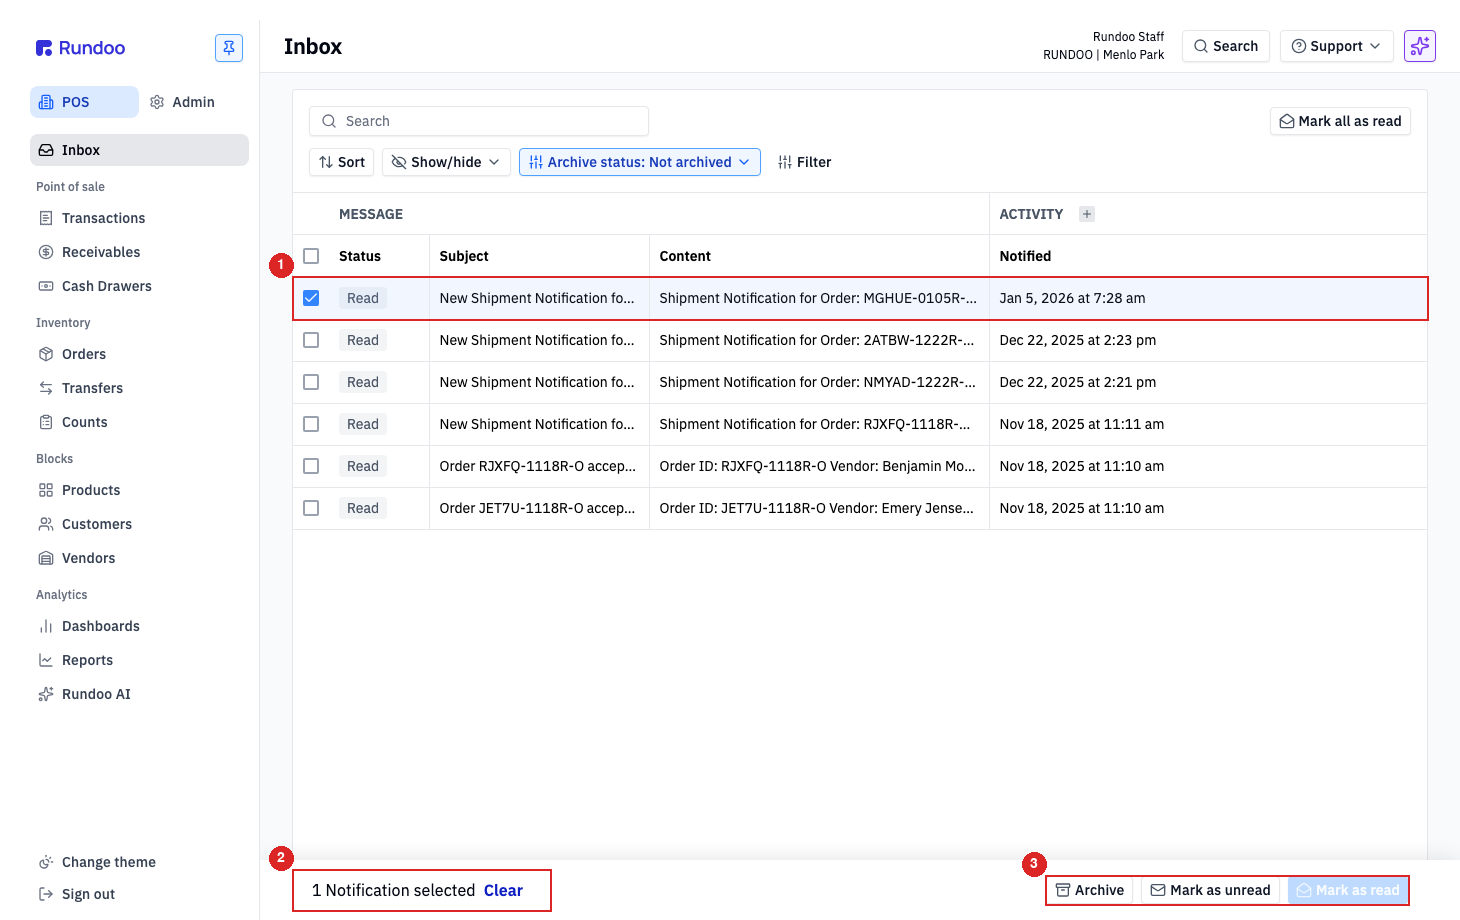Toggle the sidebar pin icon
The height and width of the screenshot is (920, 1460).
pyautogui.click(x=229, y=48)
